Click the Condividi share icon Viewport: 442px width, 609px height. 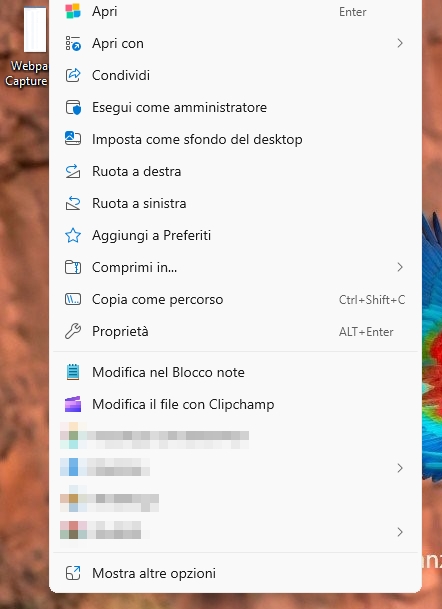coord(73,75)
